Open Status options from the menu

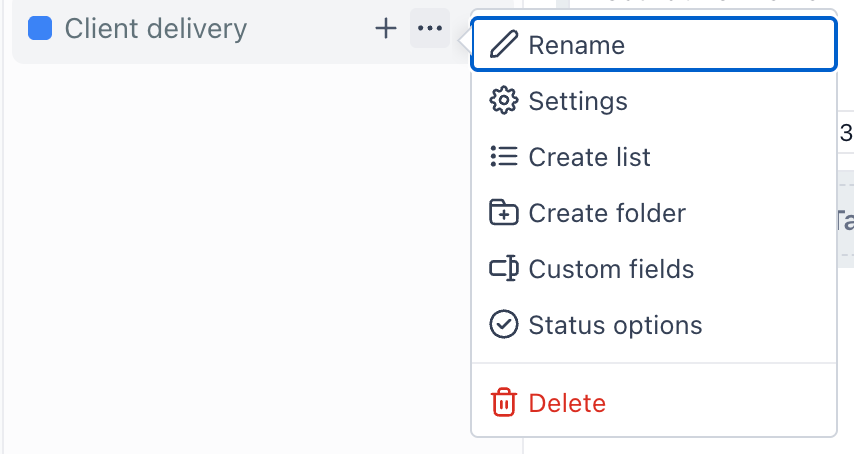654,325
